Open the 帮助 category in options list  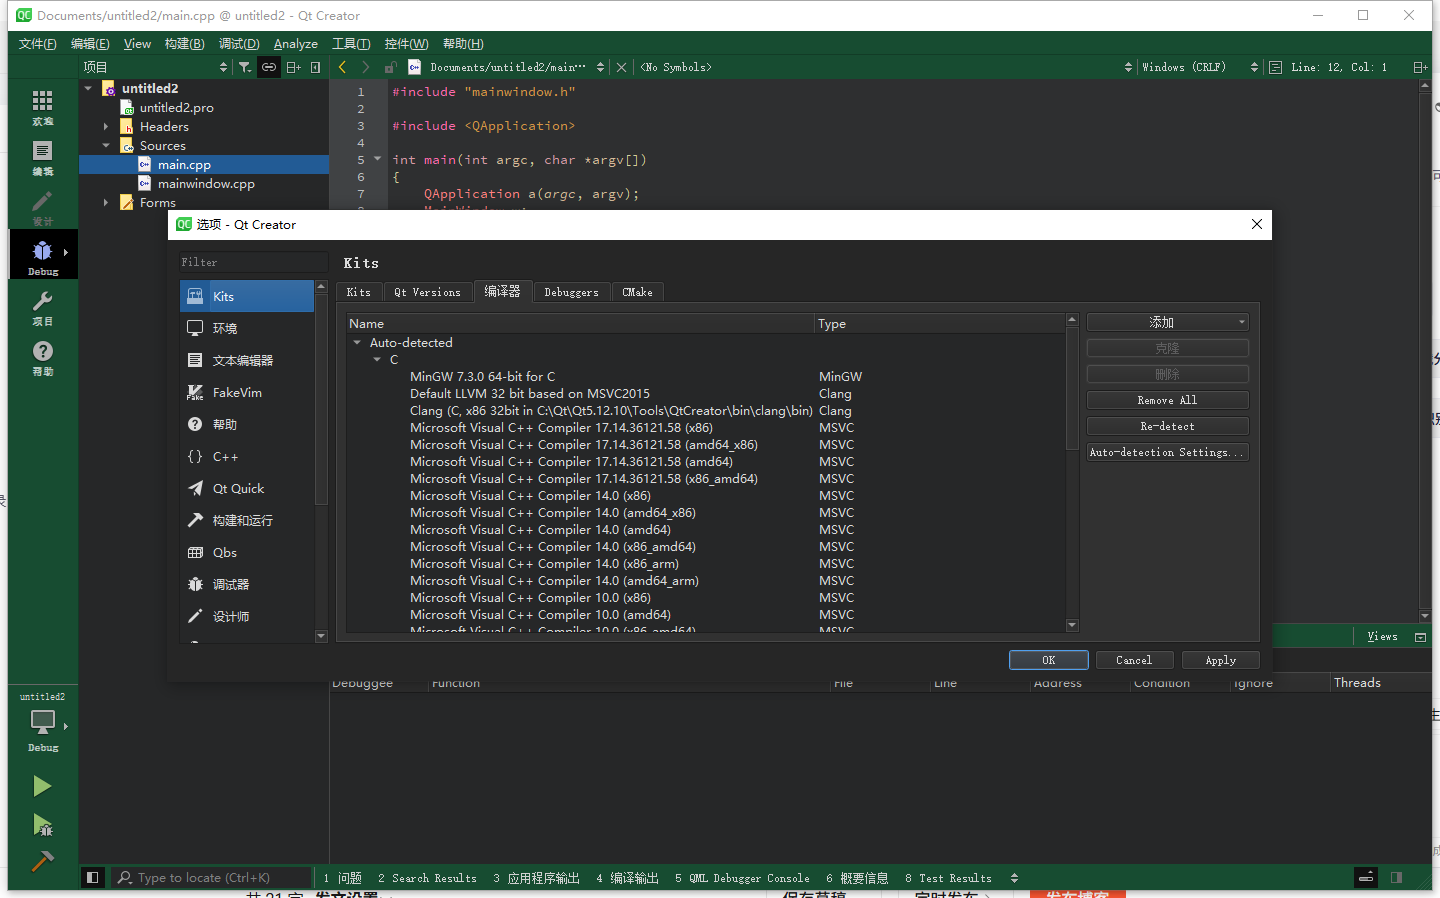pos(247,424)
